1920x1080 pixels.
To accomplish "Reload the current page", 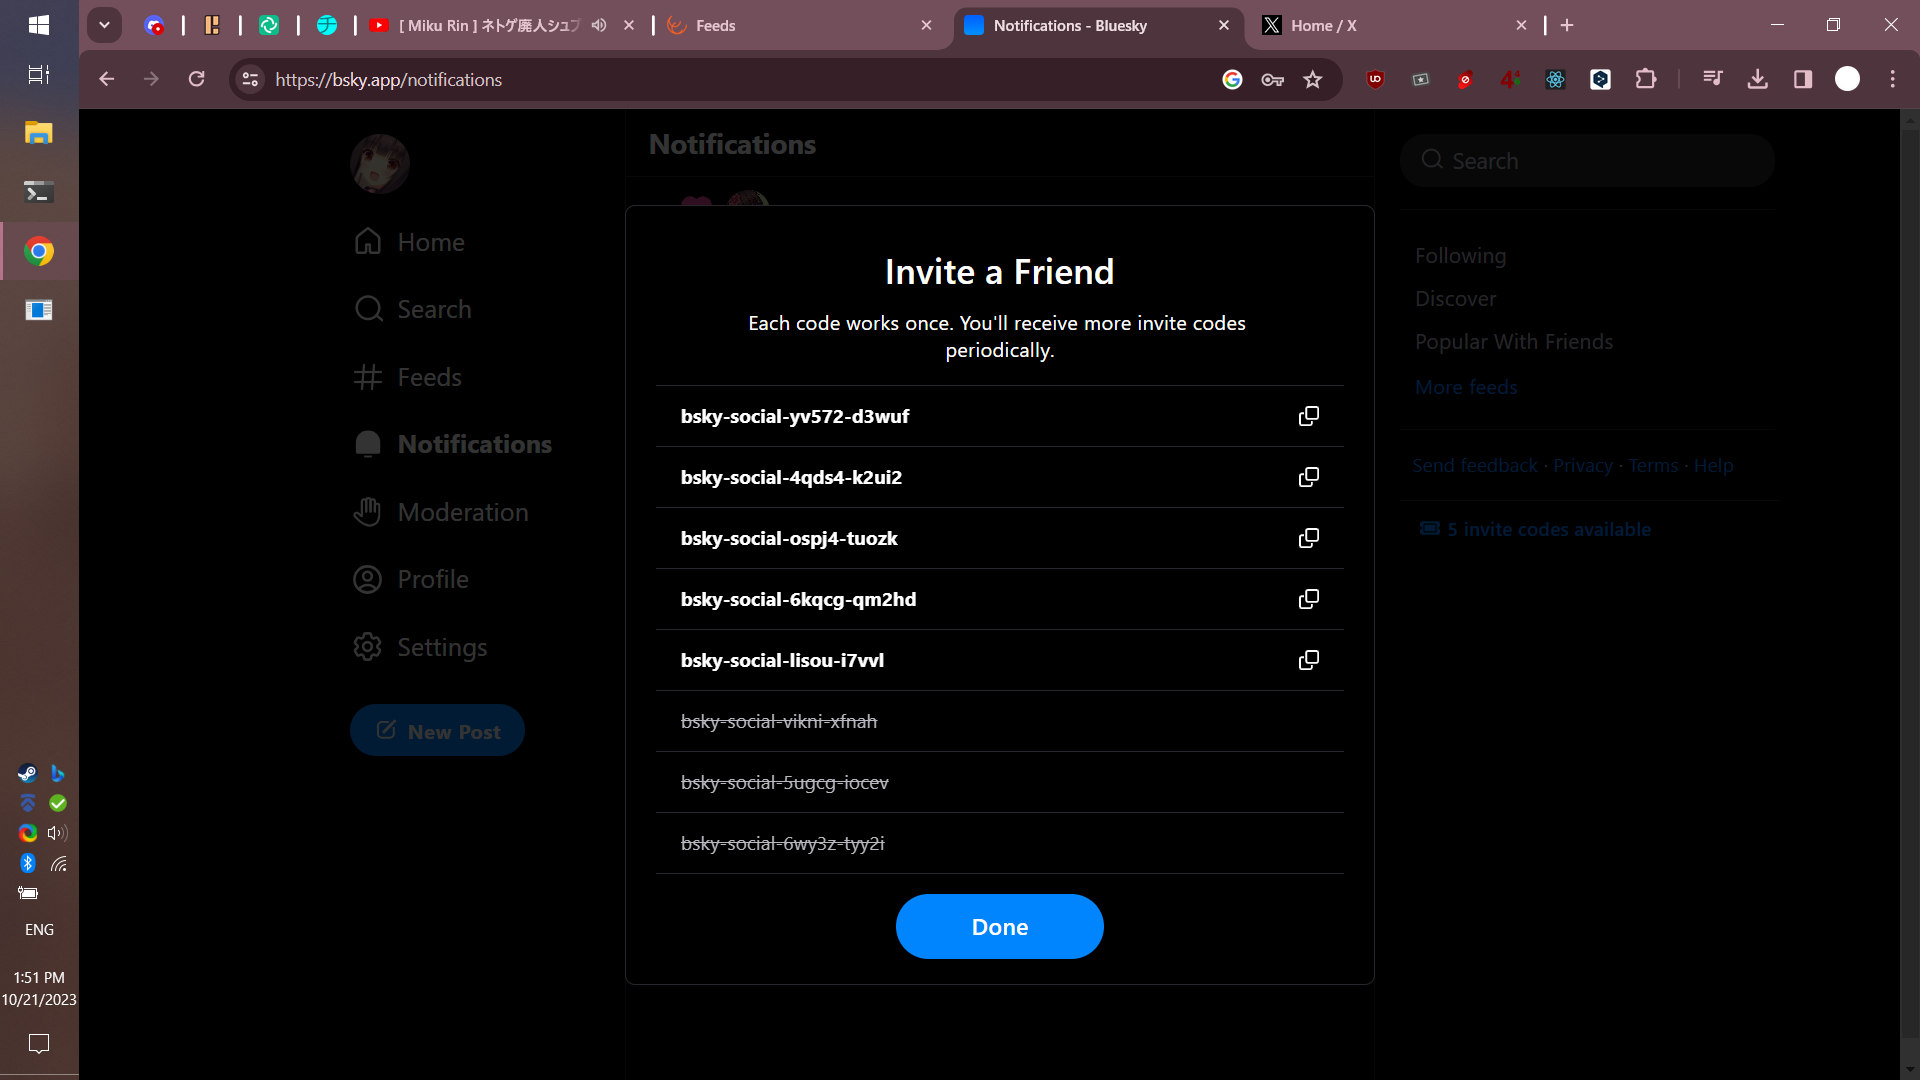I will pos(197,80).
